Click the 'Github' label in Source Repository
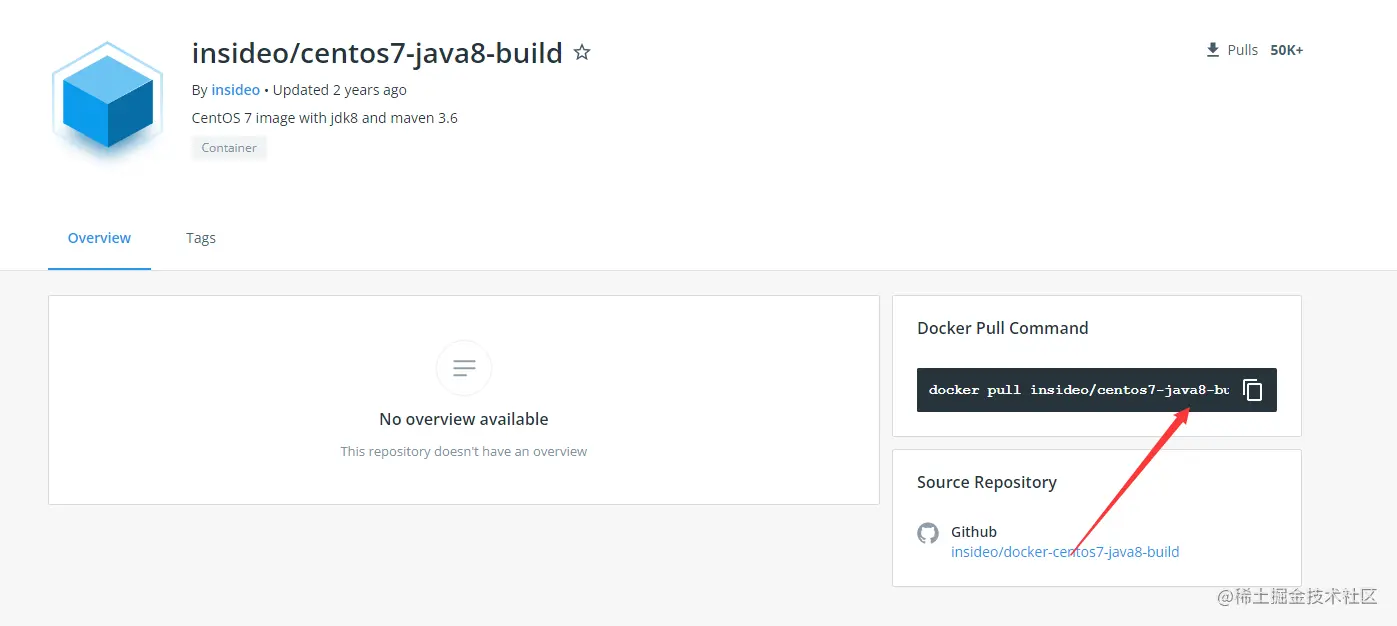Viewport: 1397px width, 626px height. [974, 532]
